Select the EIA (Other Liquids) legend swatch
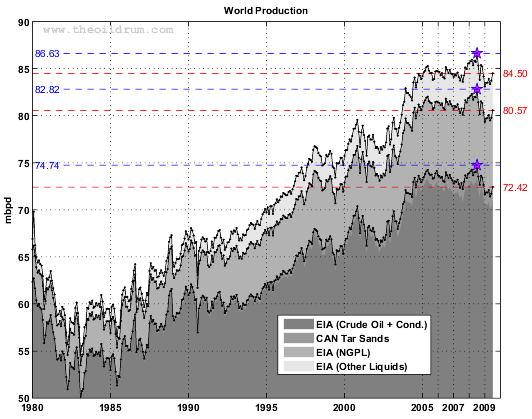 coord(299,366)
